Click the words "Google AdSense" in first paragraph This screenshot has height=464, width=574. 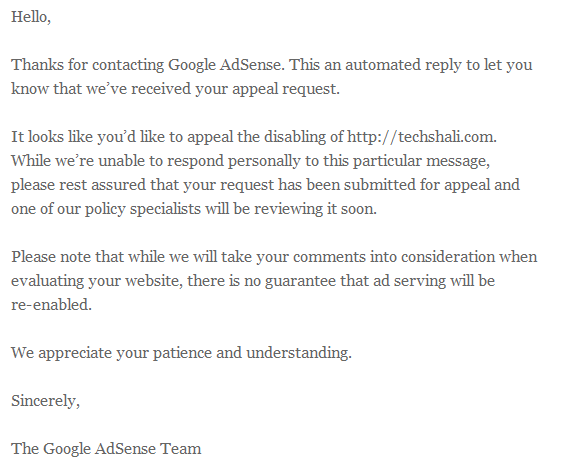coord(224,65)
